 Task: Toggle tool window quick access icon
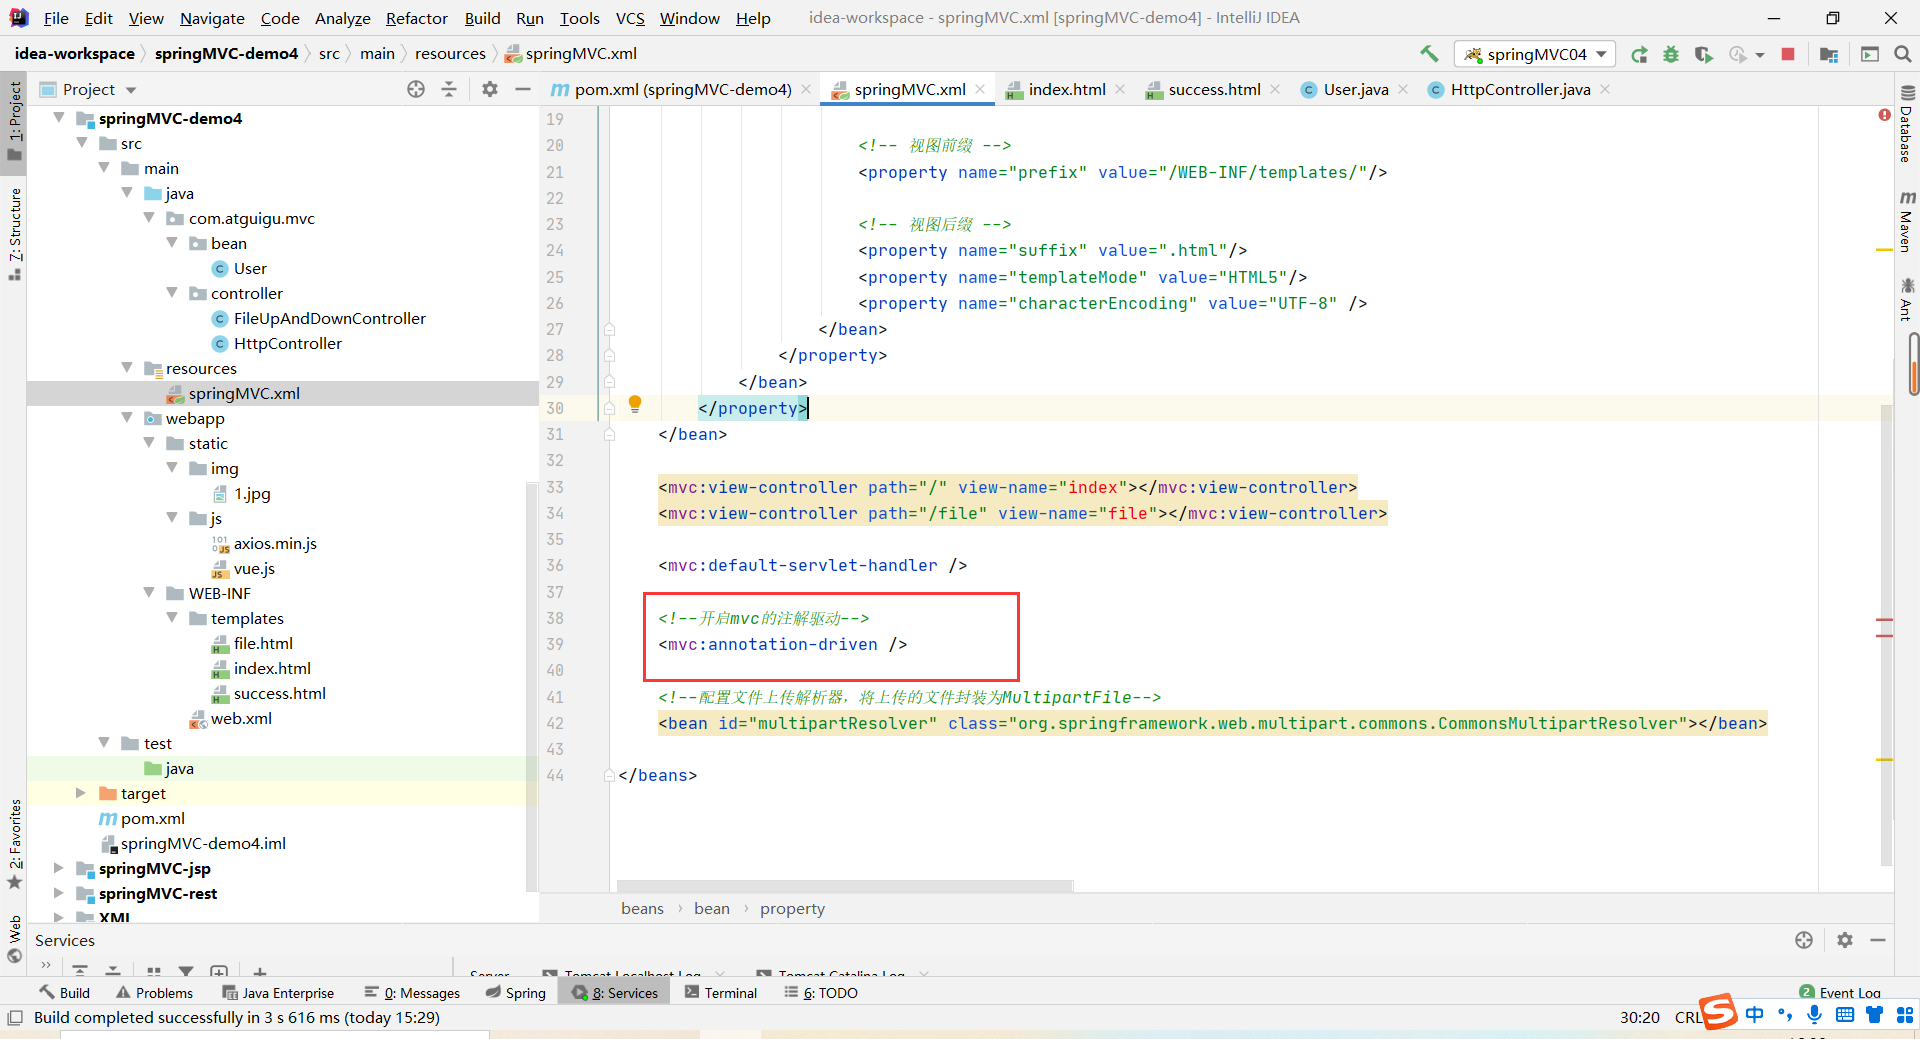point(14,1018)
